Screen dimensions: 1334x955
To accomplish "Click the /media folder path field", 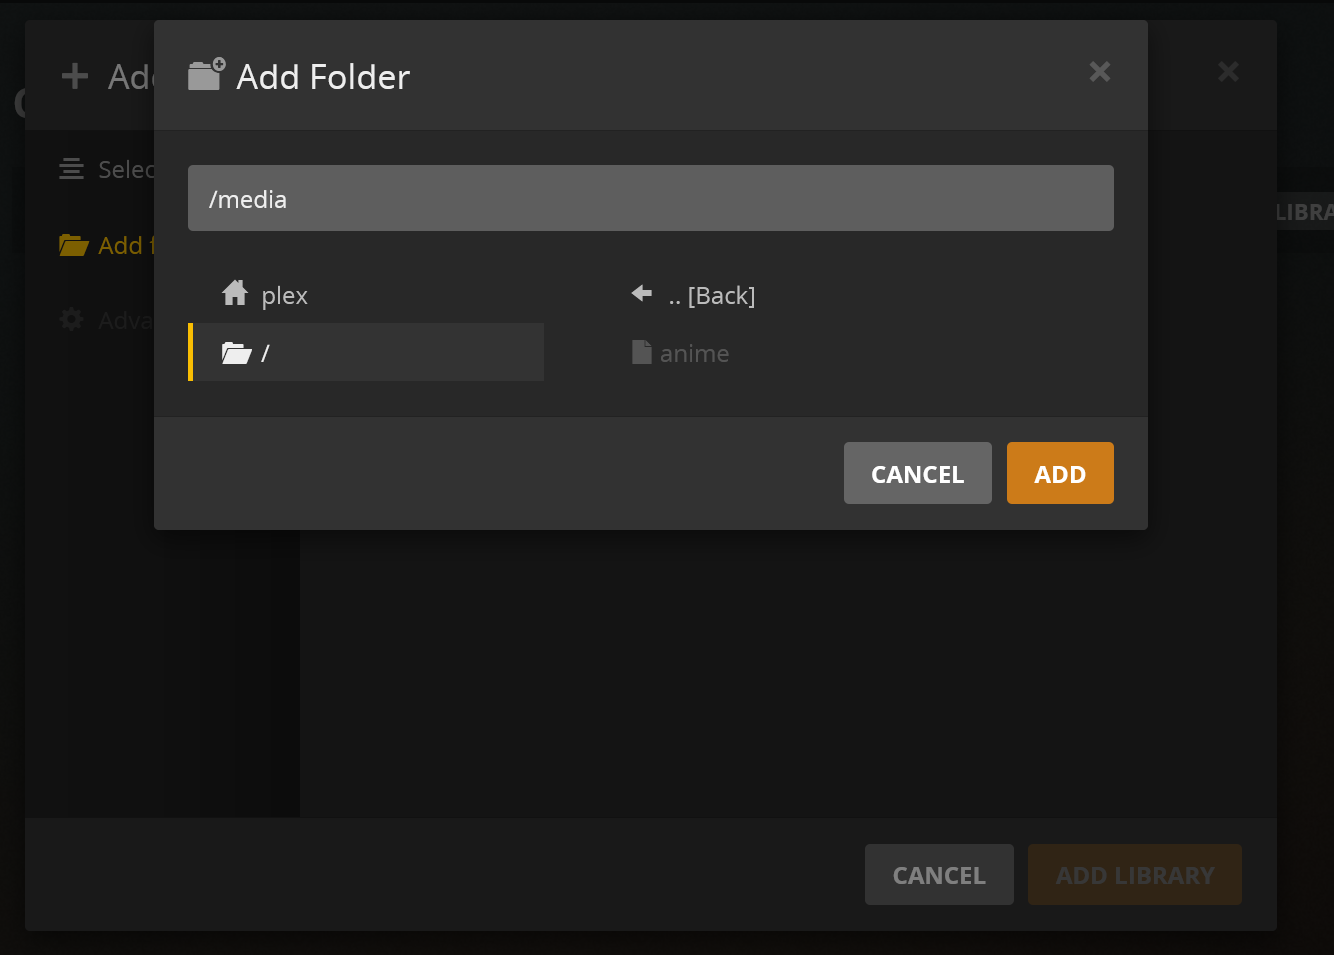I will [650, 198].
